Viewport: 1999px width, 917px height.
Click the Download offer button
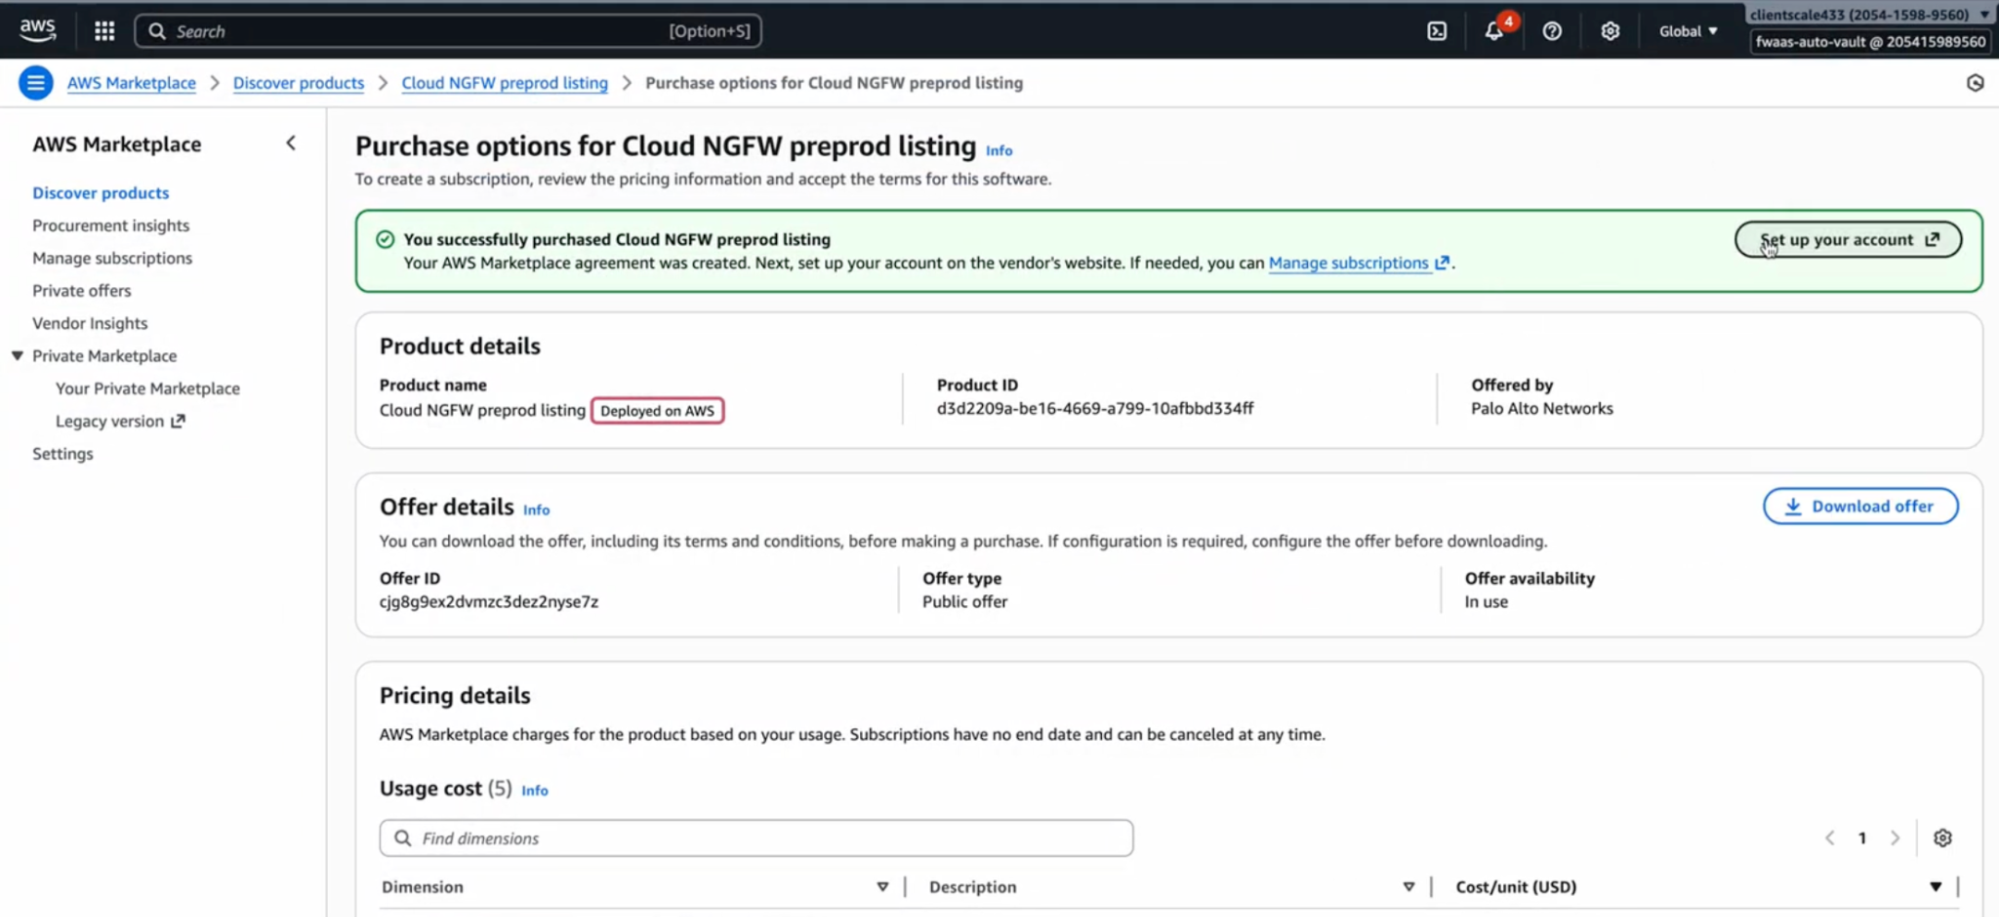(x=1860, y=506)
